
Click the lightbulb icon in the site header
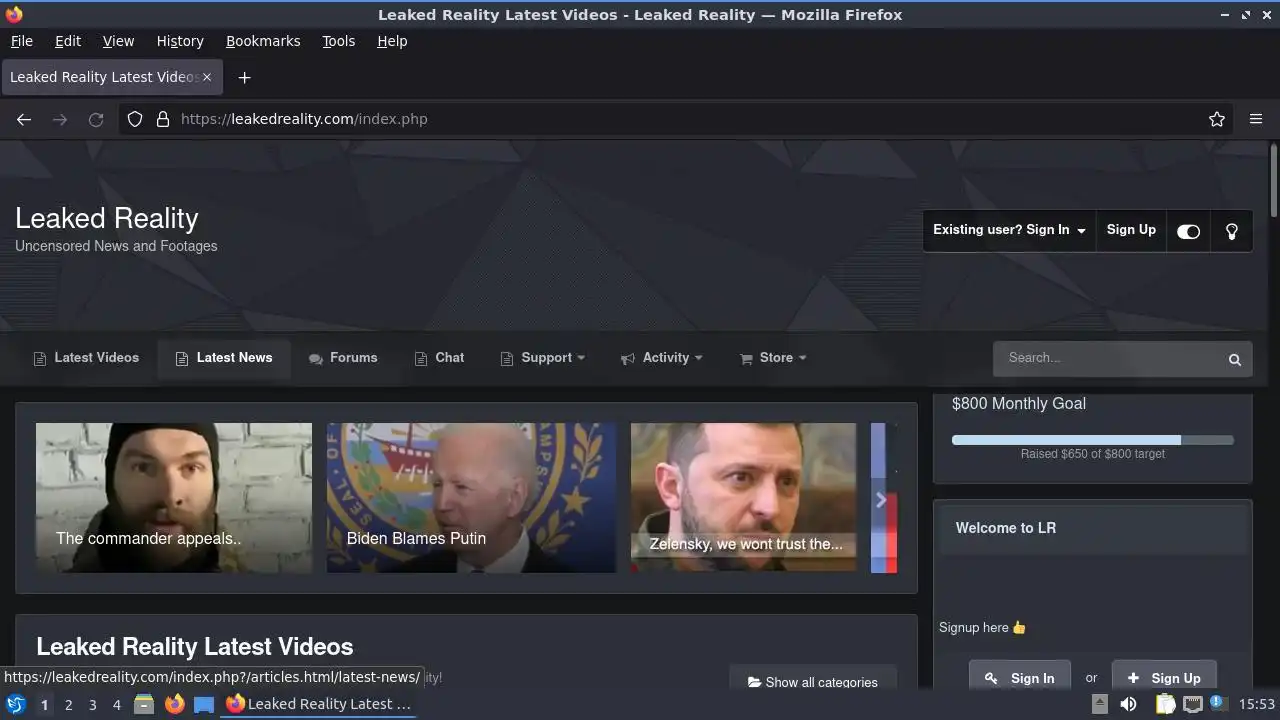pos(1232,230)
